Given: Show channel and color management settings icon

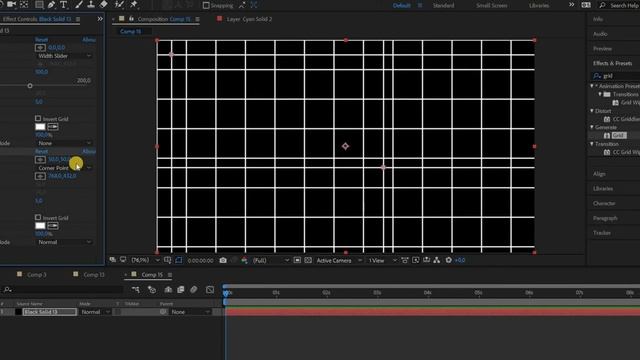Looking at the screenshot, I should pyautogui.click(x=244, y=260).
